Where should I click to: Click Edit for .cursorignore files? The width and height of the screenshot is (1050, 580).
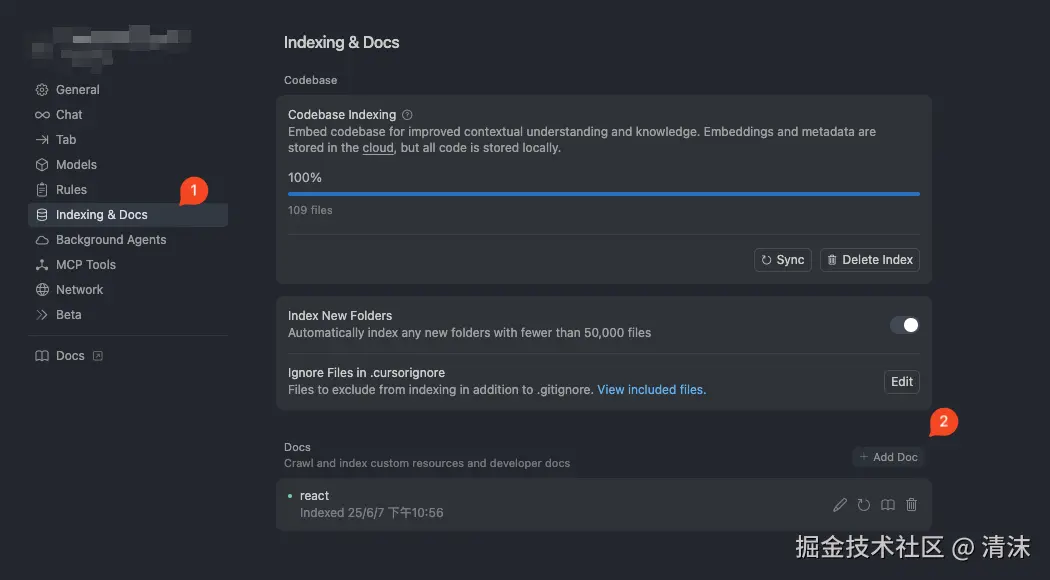click(x=902, y=381)
